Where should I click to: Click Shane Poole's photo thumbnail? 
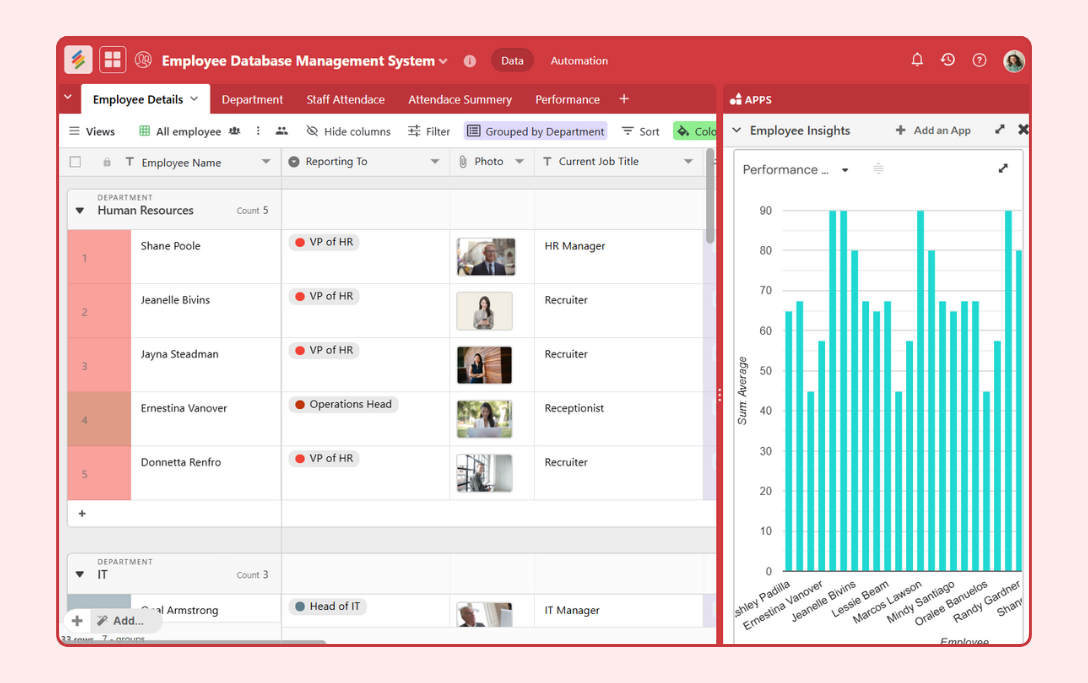pos(485,257)
